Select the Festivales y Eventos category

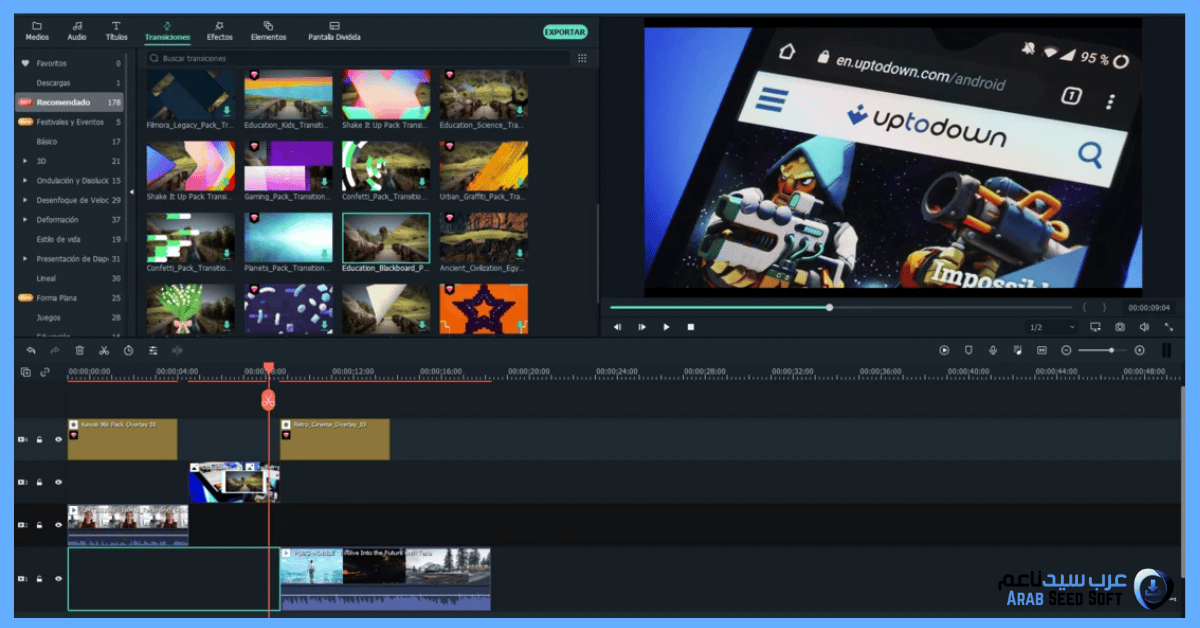pos(70,122)
